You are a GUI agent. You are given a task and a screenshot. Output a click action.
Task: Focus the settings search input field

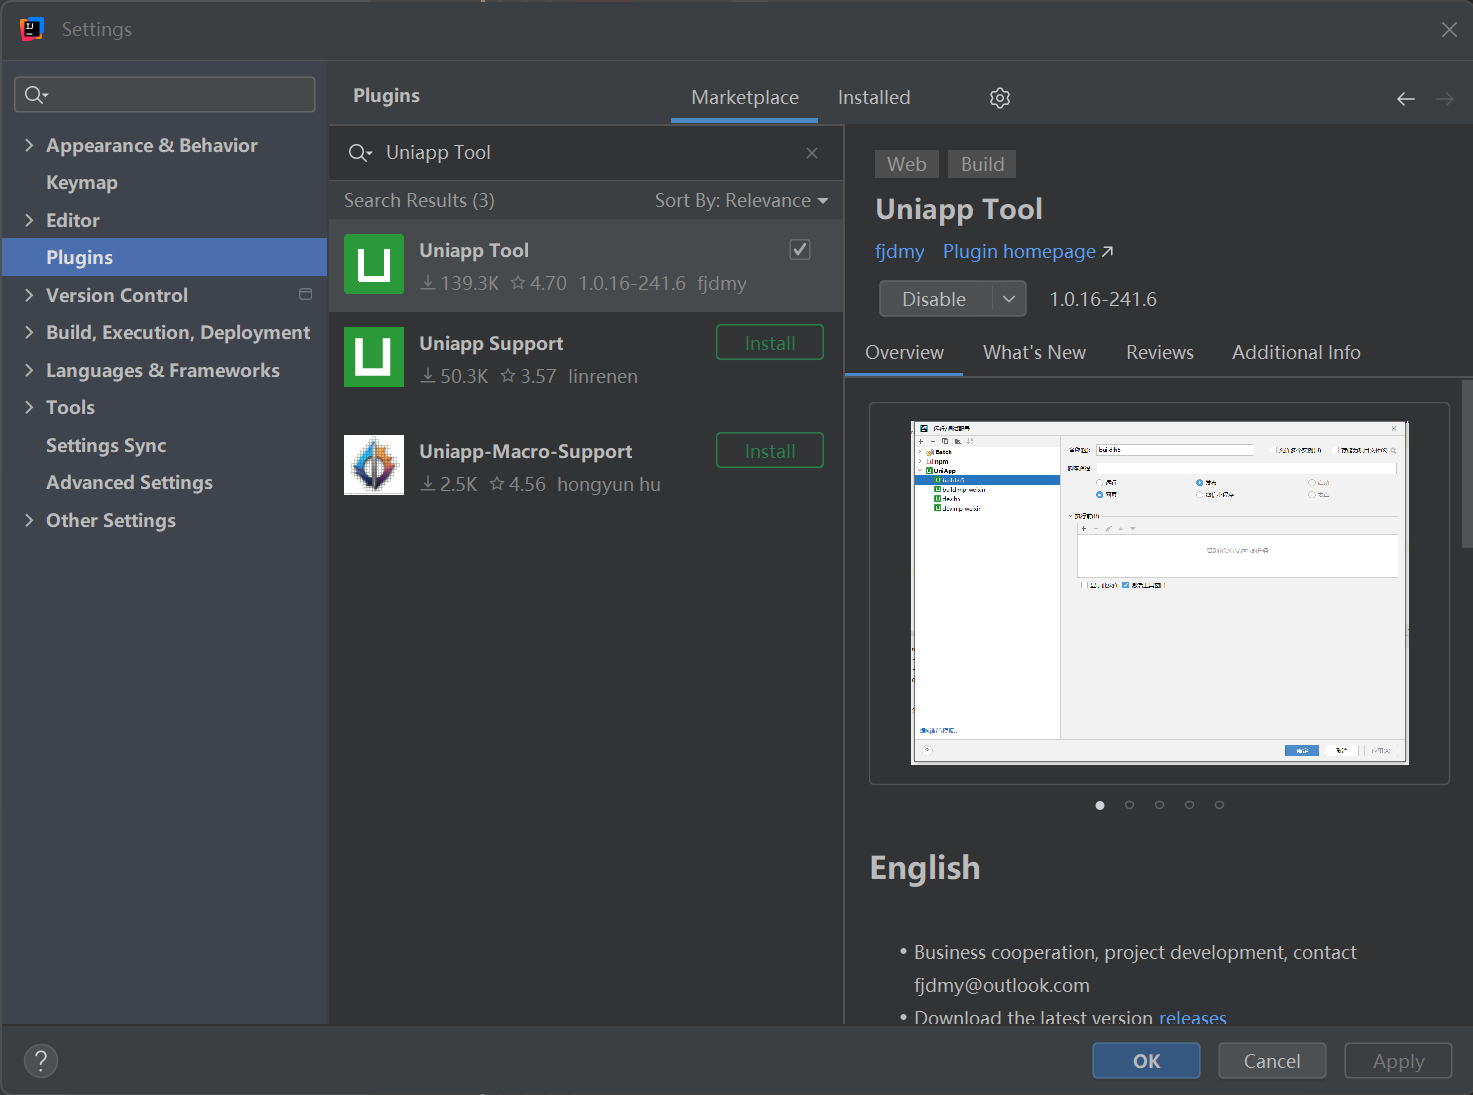[x=165, y=94]
